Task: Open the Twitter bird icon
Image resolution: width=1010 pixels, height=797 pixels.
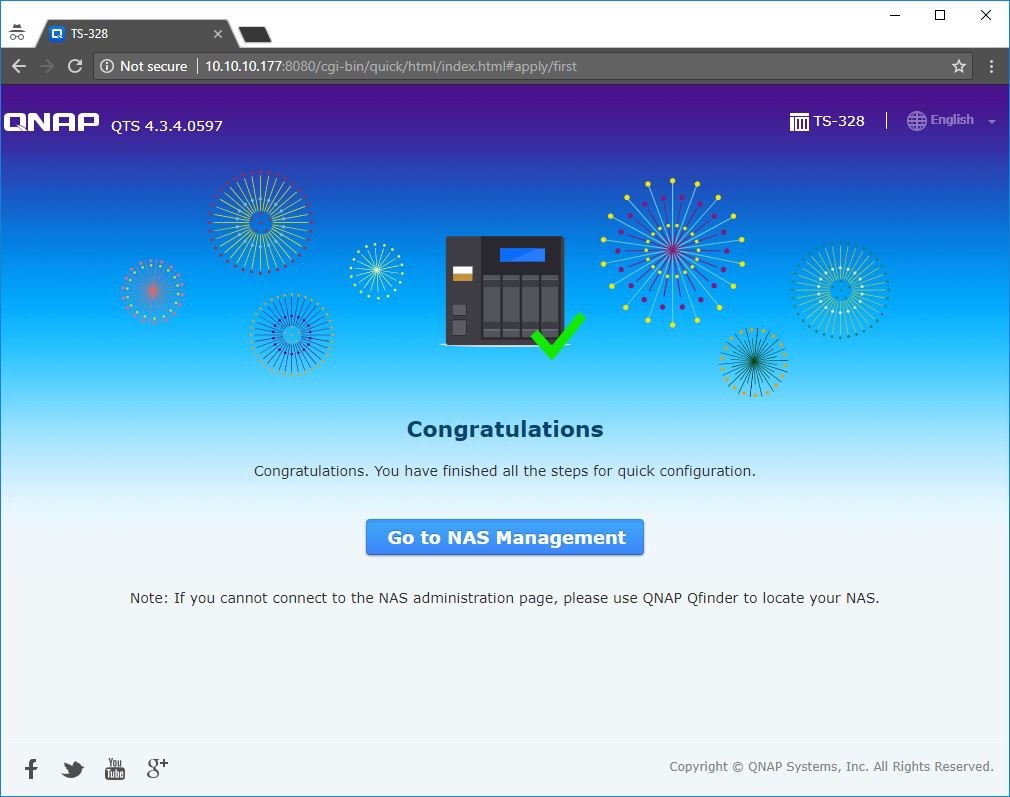Action: 73,769
